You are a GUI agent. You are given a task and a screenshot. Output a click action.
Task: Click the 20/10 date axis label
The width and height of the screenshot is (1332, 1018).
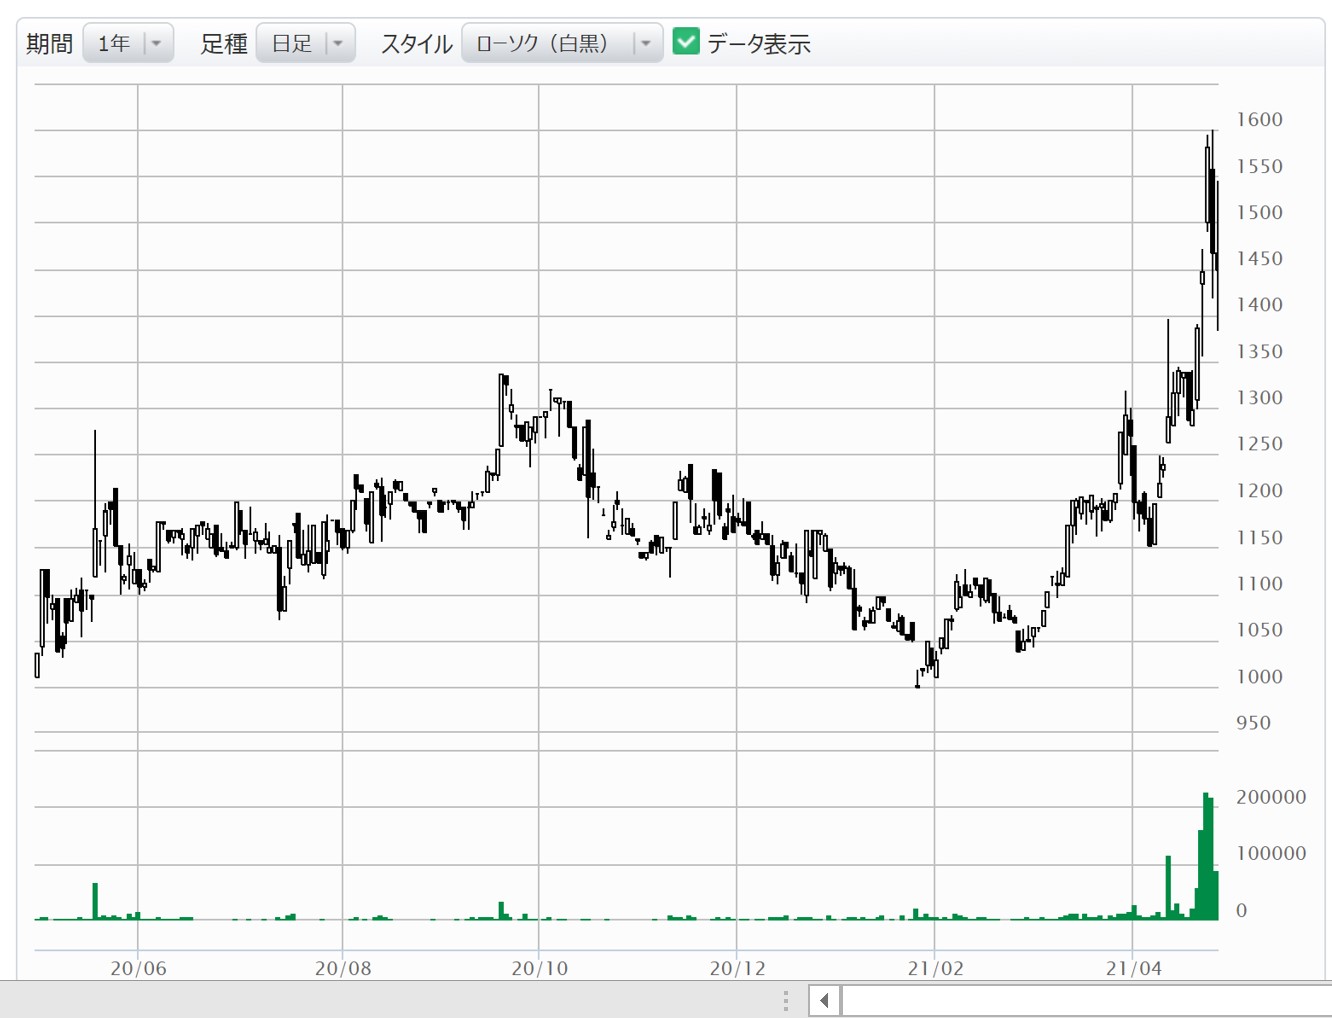(540, 968)
